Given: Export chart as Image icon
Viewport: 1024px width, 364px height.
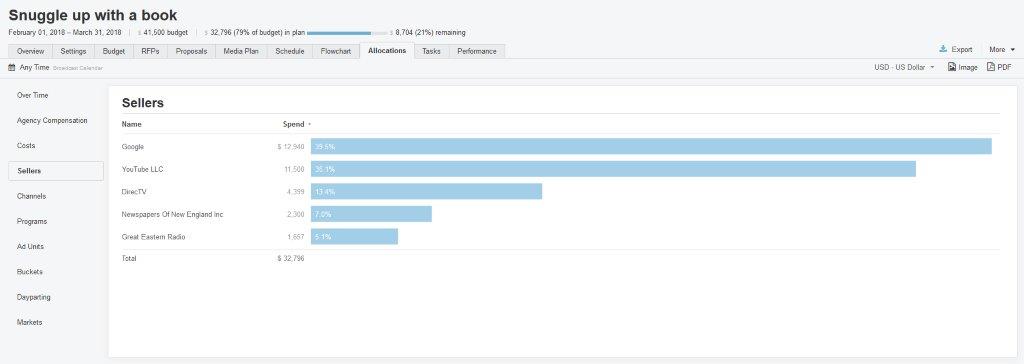Looking at the screenshot, I should (952, 67).
